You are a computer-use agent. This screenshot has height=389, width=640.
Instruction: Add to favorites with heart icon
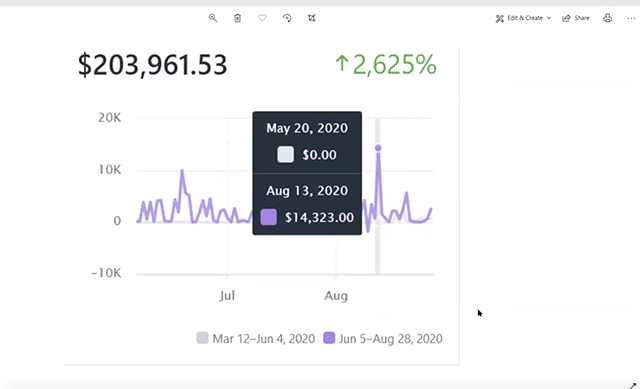click(x=262, y=18)
